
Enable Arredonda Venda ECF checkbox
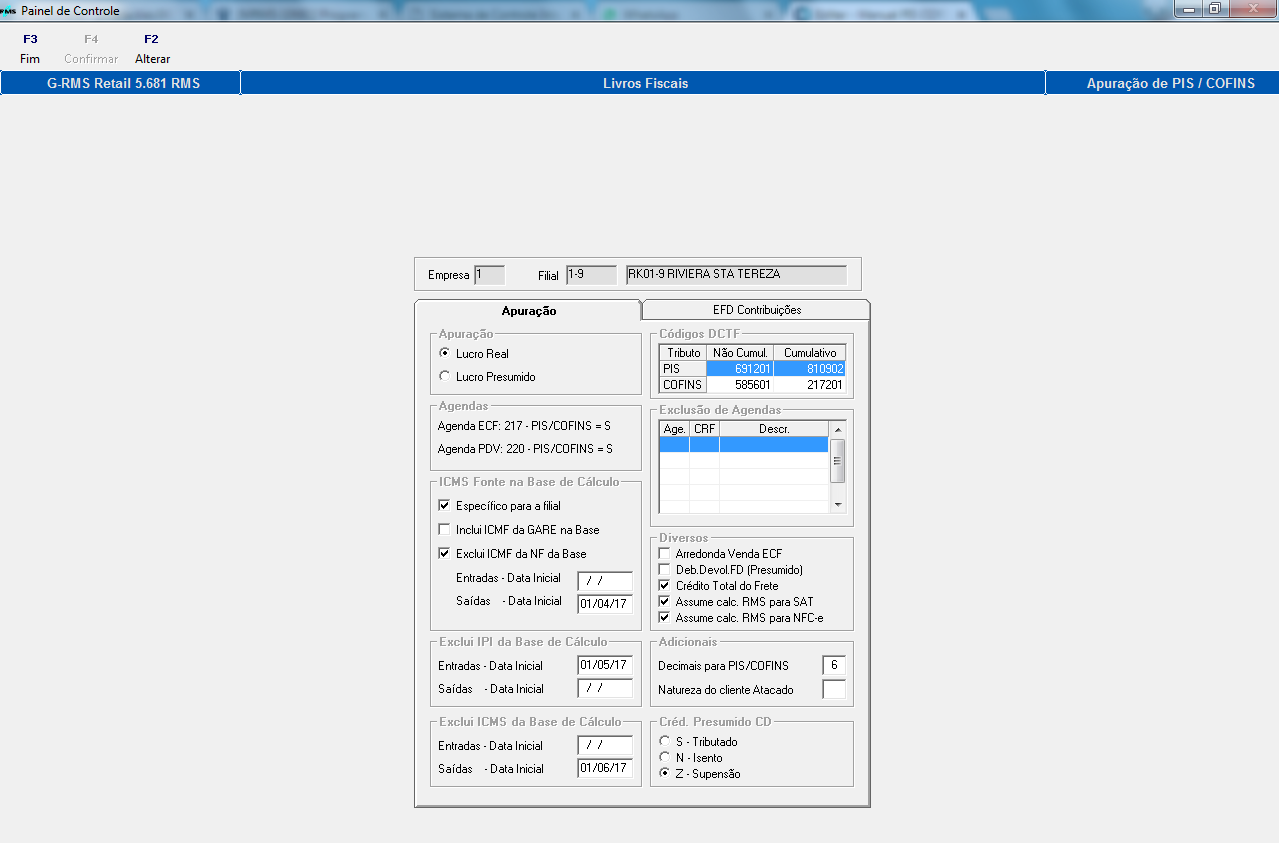point(720,553)
